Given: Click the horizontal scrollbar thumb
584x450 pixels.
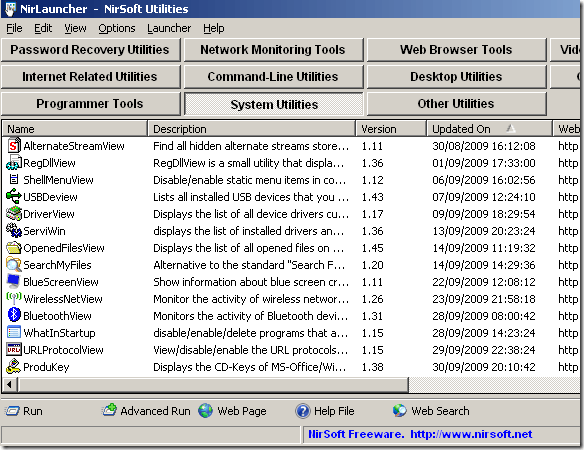Looking at the screenshot, I should (213, 384).
